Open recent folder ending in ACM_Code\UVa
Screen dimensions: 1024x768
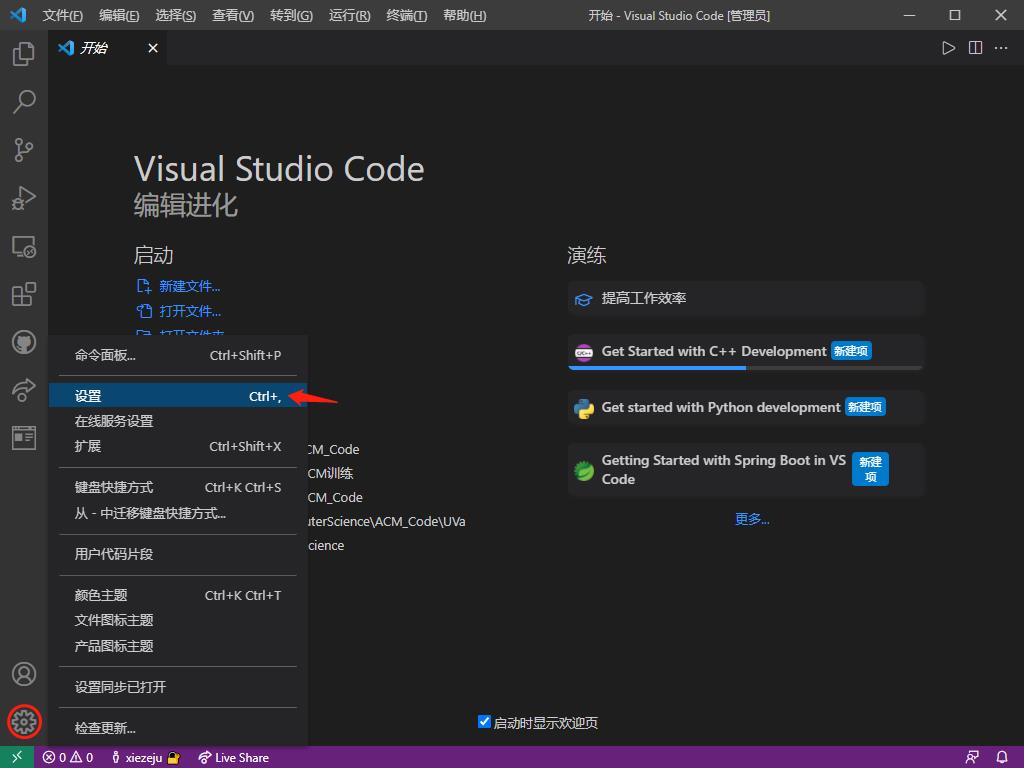387,522
